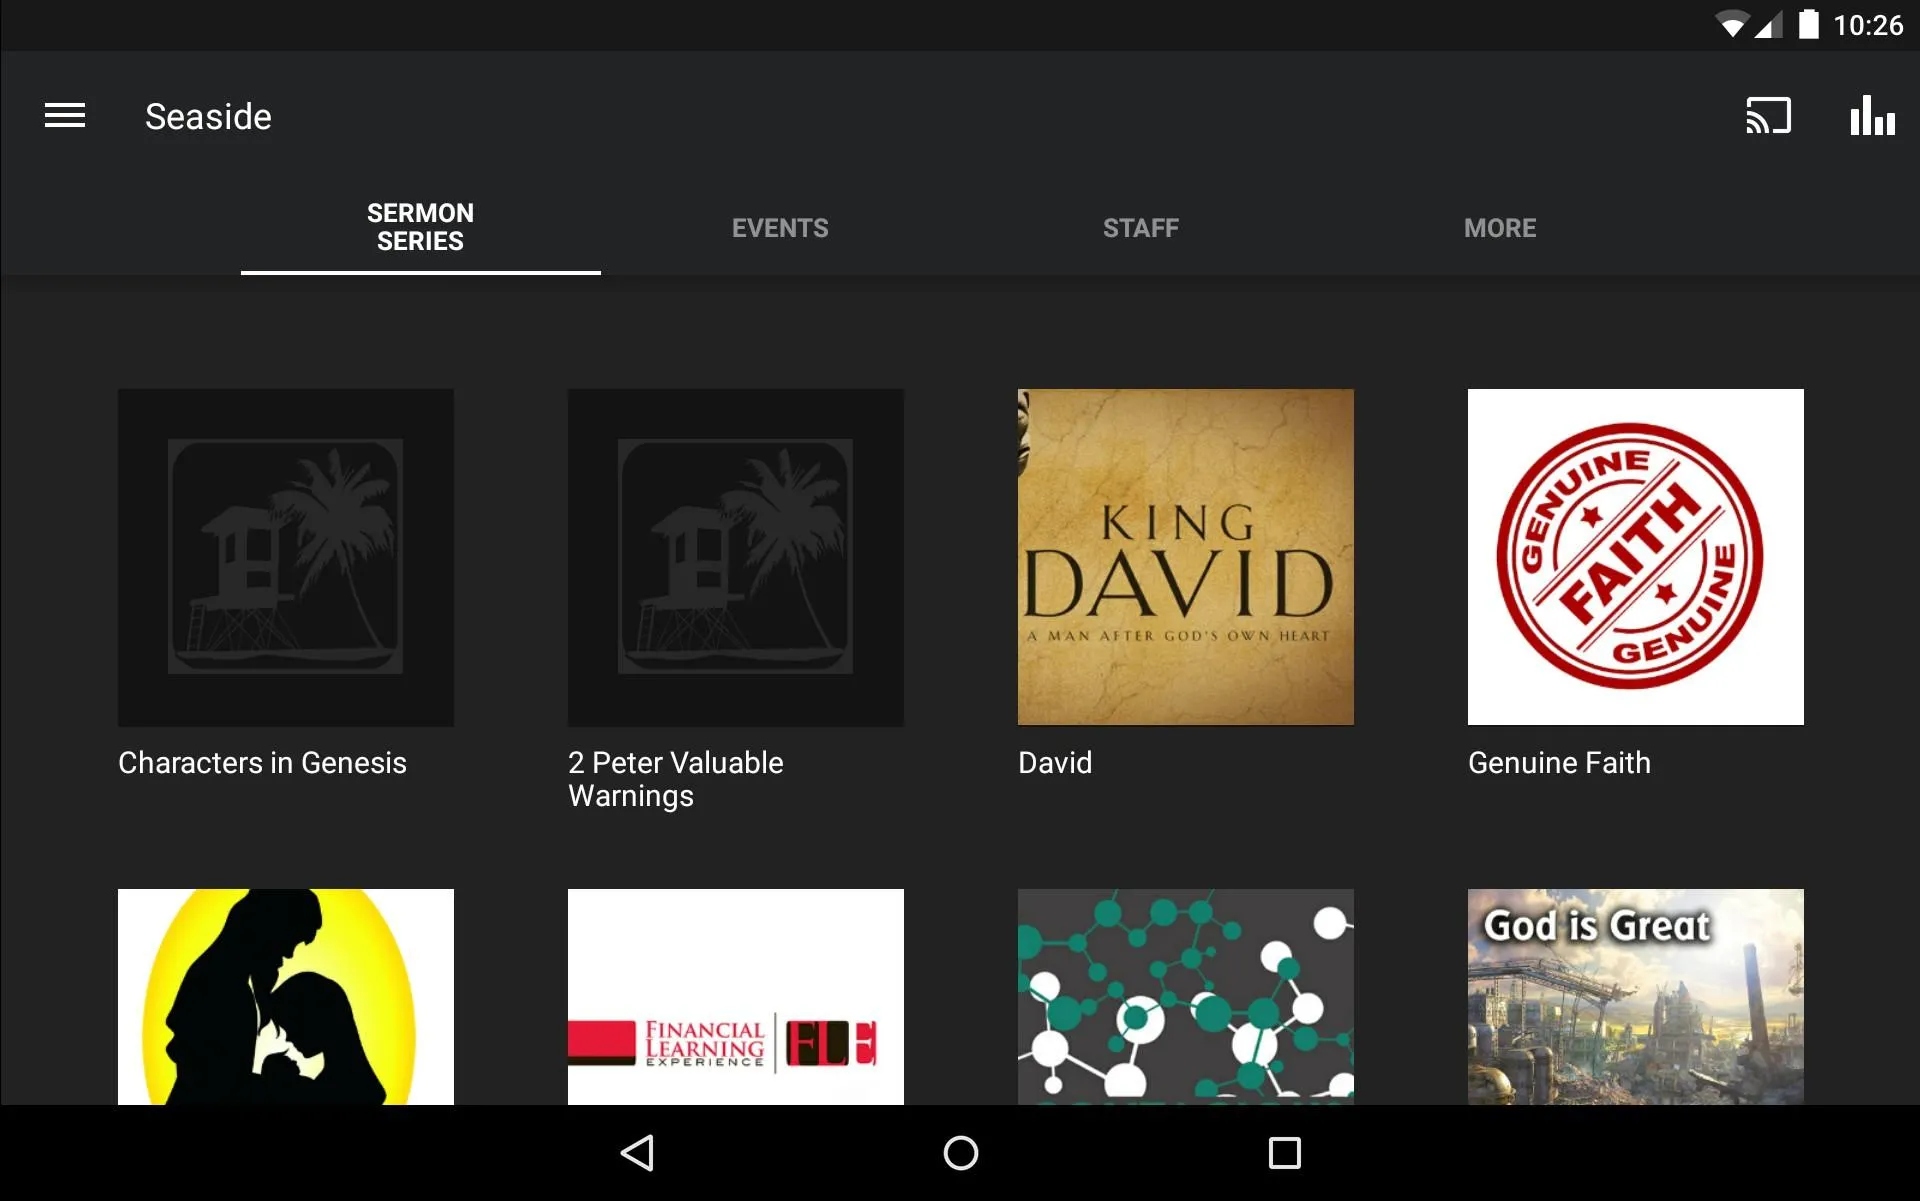Select the Financial Learning Experience series
Viewport: 1920px width, 1201px height.
coord(735,996)
